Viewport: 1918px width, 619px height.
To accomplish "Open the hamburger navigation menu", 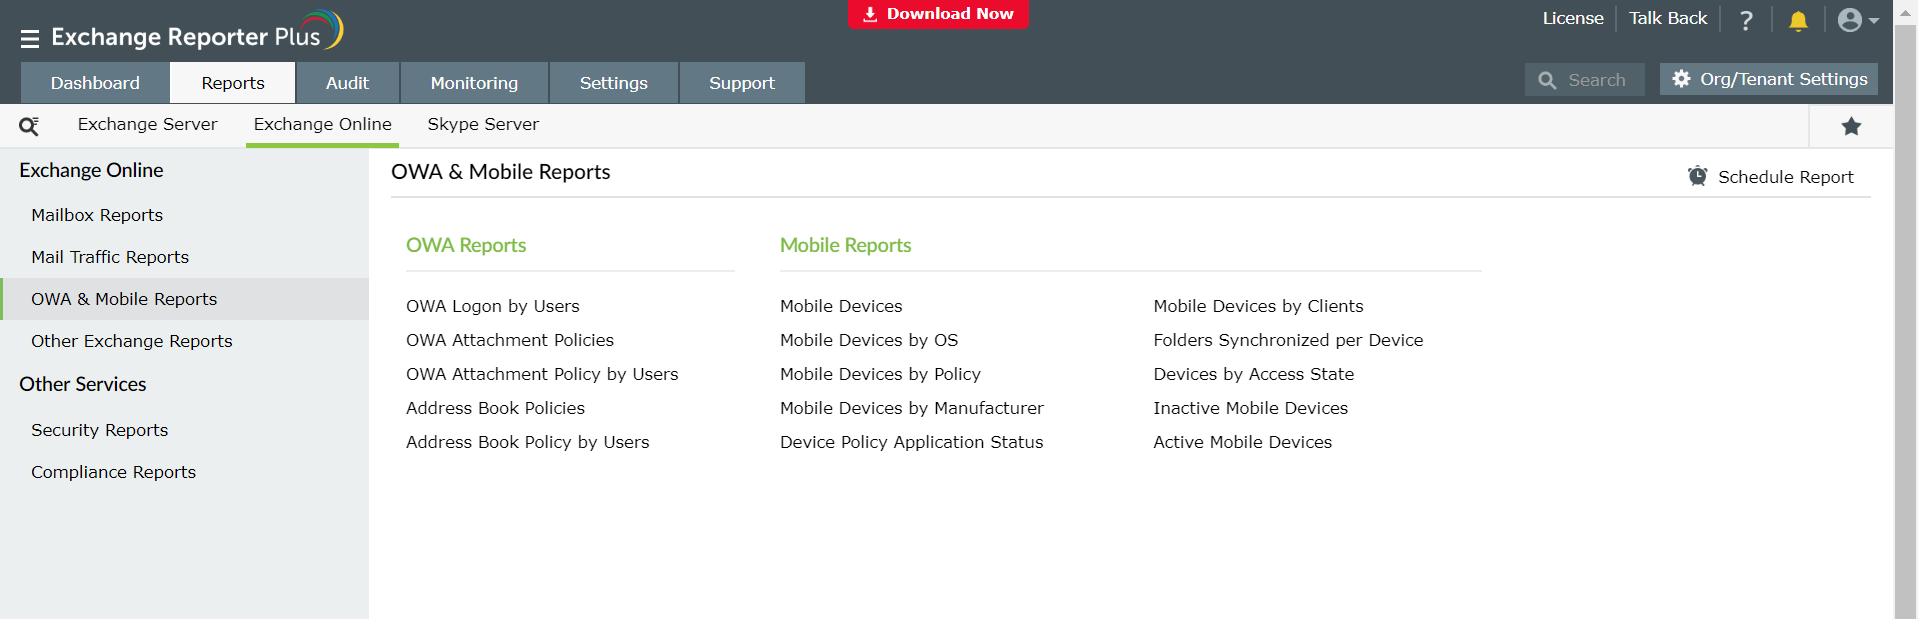I will (30, 39).
